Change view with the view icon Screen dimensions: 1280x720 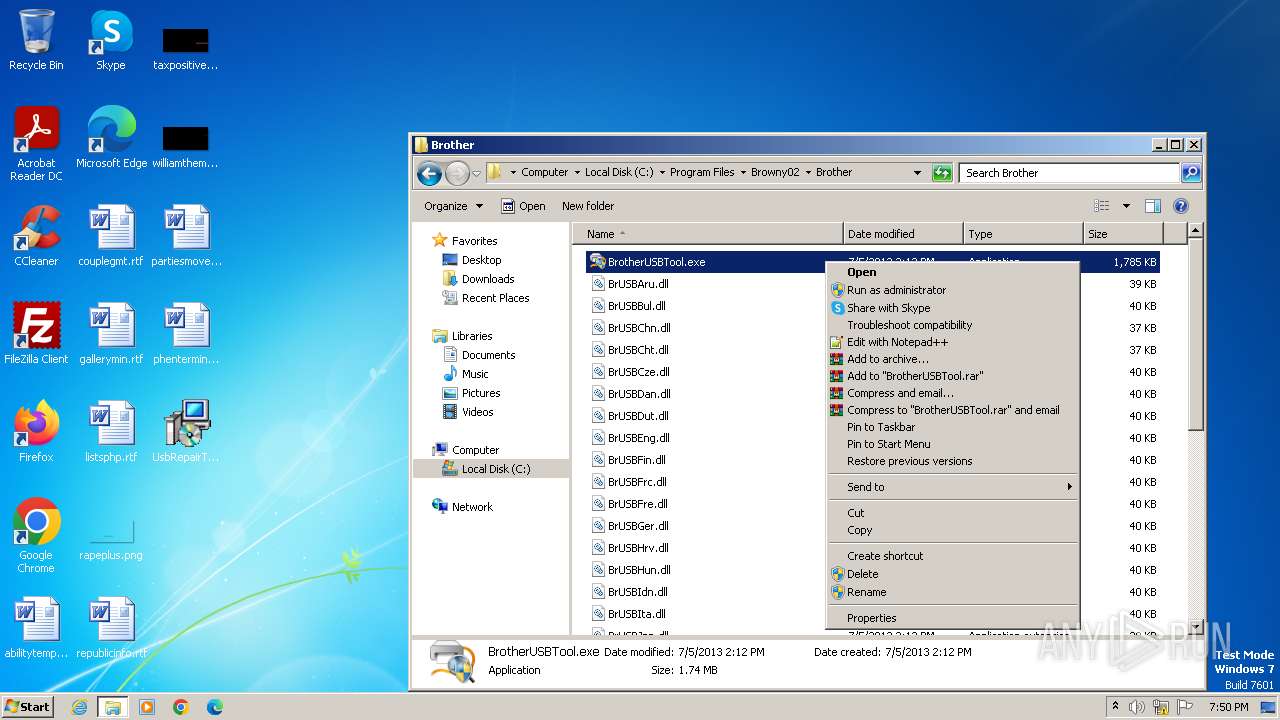tap(1101, 206)
